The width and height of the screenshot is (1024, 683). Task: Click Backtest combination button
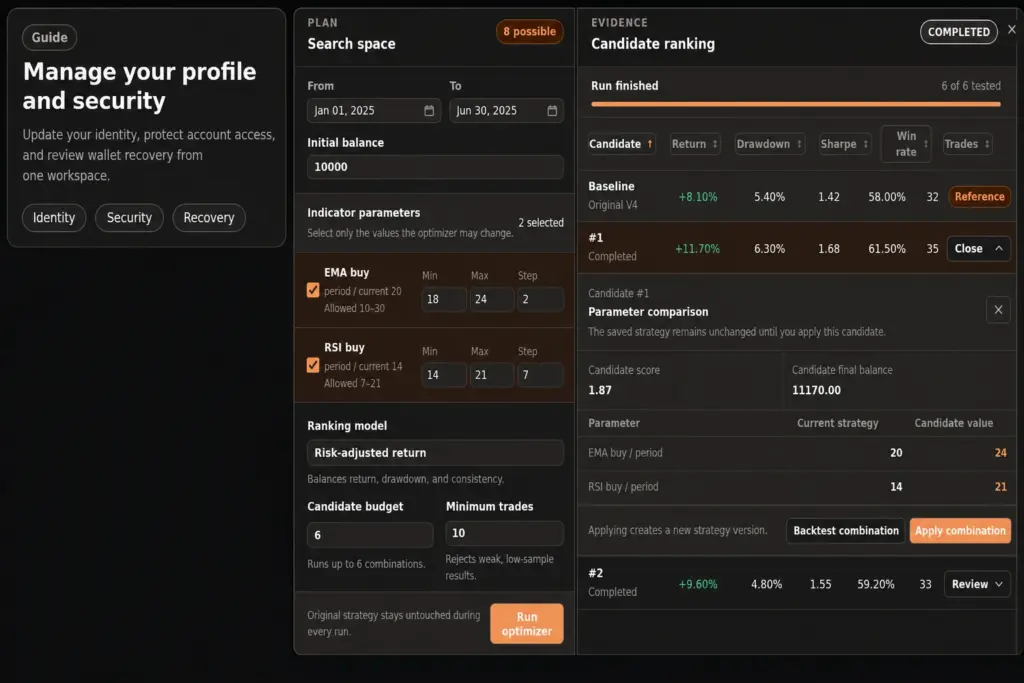click(x=846, y=531)
